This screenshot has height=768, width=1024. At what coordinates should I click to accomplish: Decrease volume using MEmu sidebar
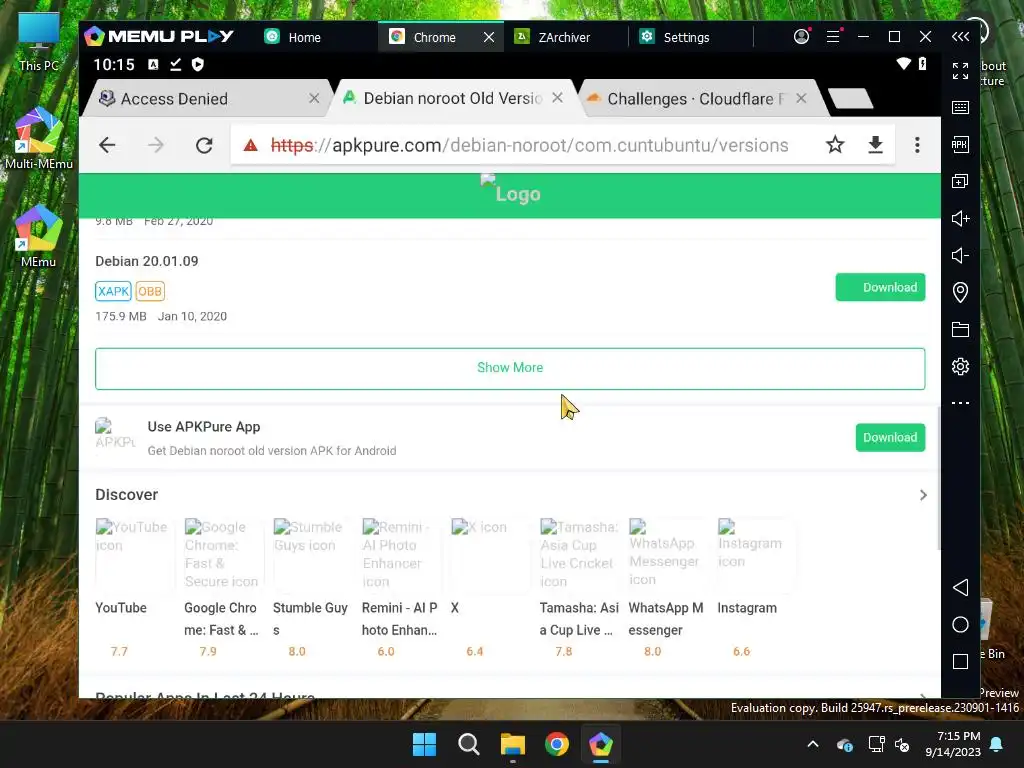coord(960,255)
